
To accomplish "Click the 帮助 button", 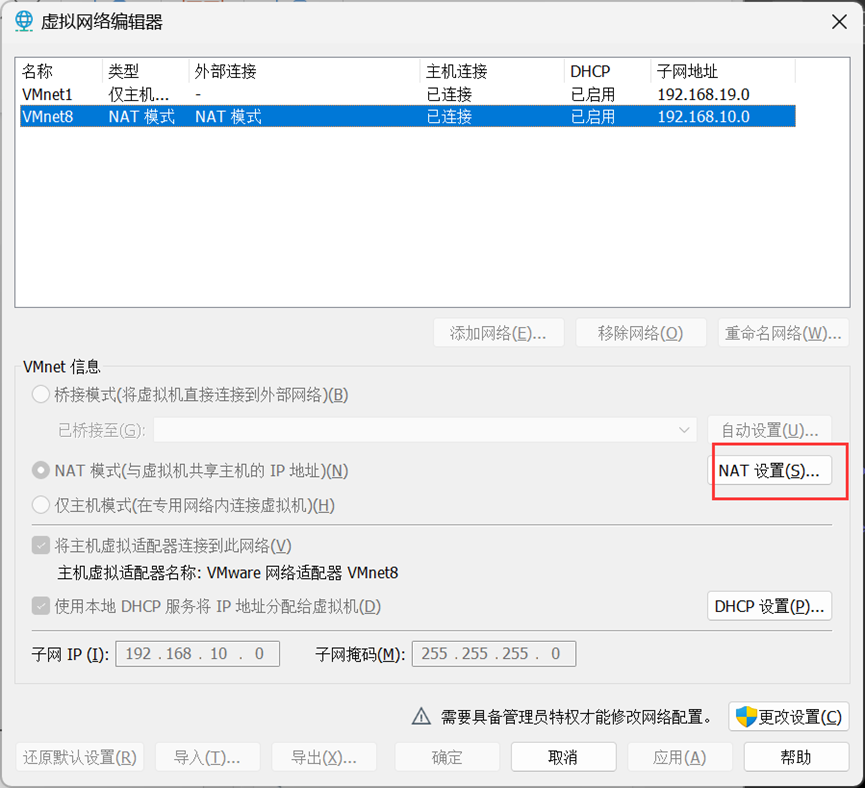I will pos(796,757).
